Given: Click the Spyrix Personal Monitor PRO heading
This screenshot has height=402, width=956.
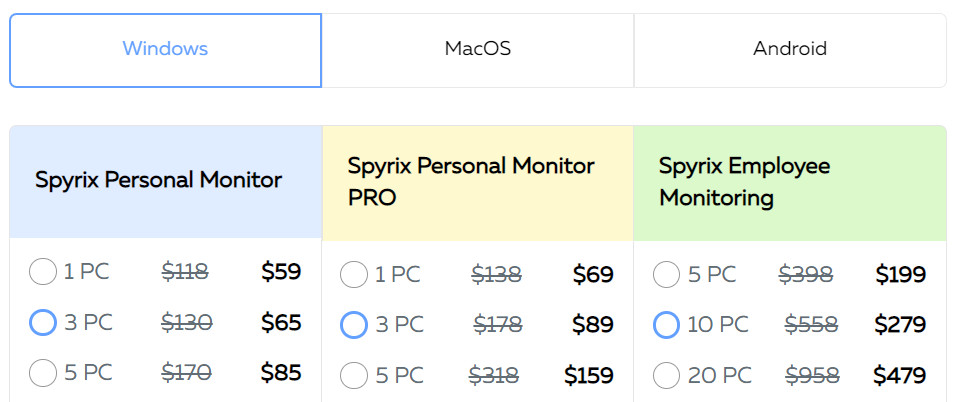Looking at the screenshot, I should (x=471, y=182).
